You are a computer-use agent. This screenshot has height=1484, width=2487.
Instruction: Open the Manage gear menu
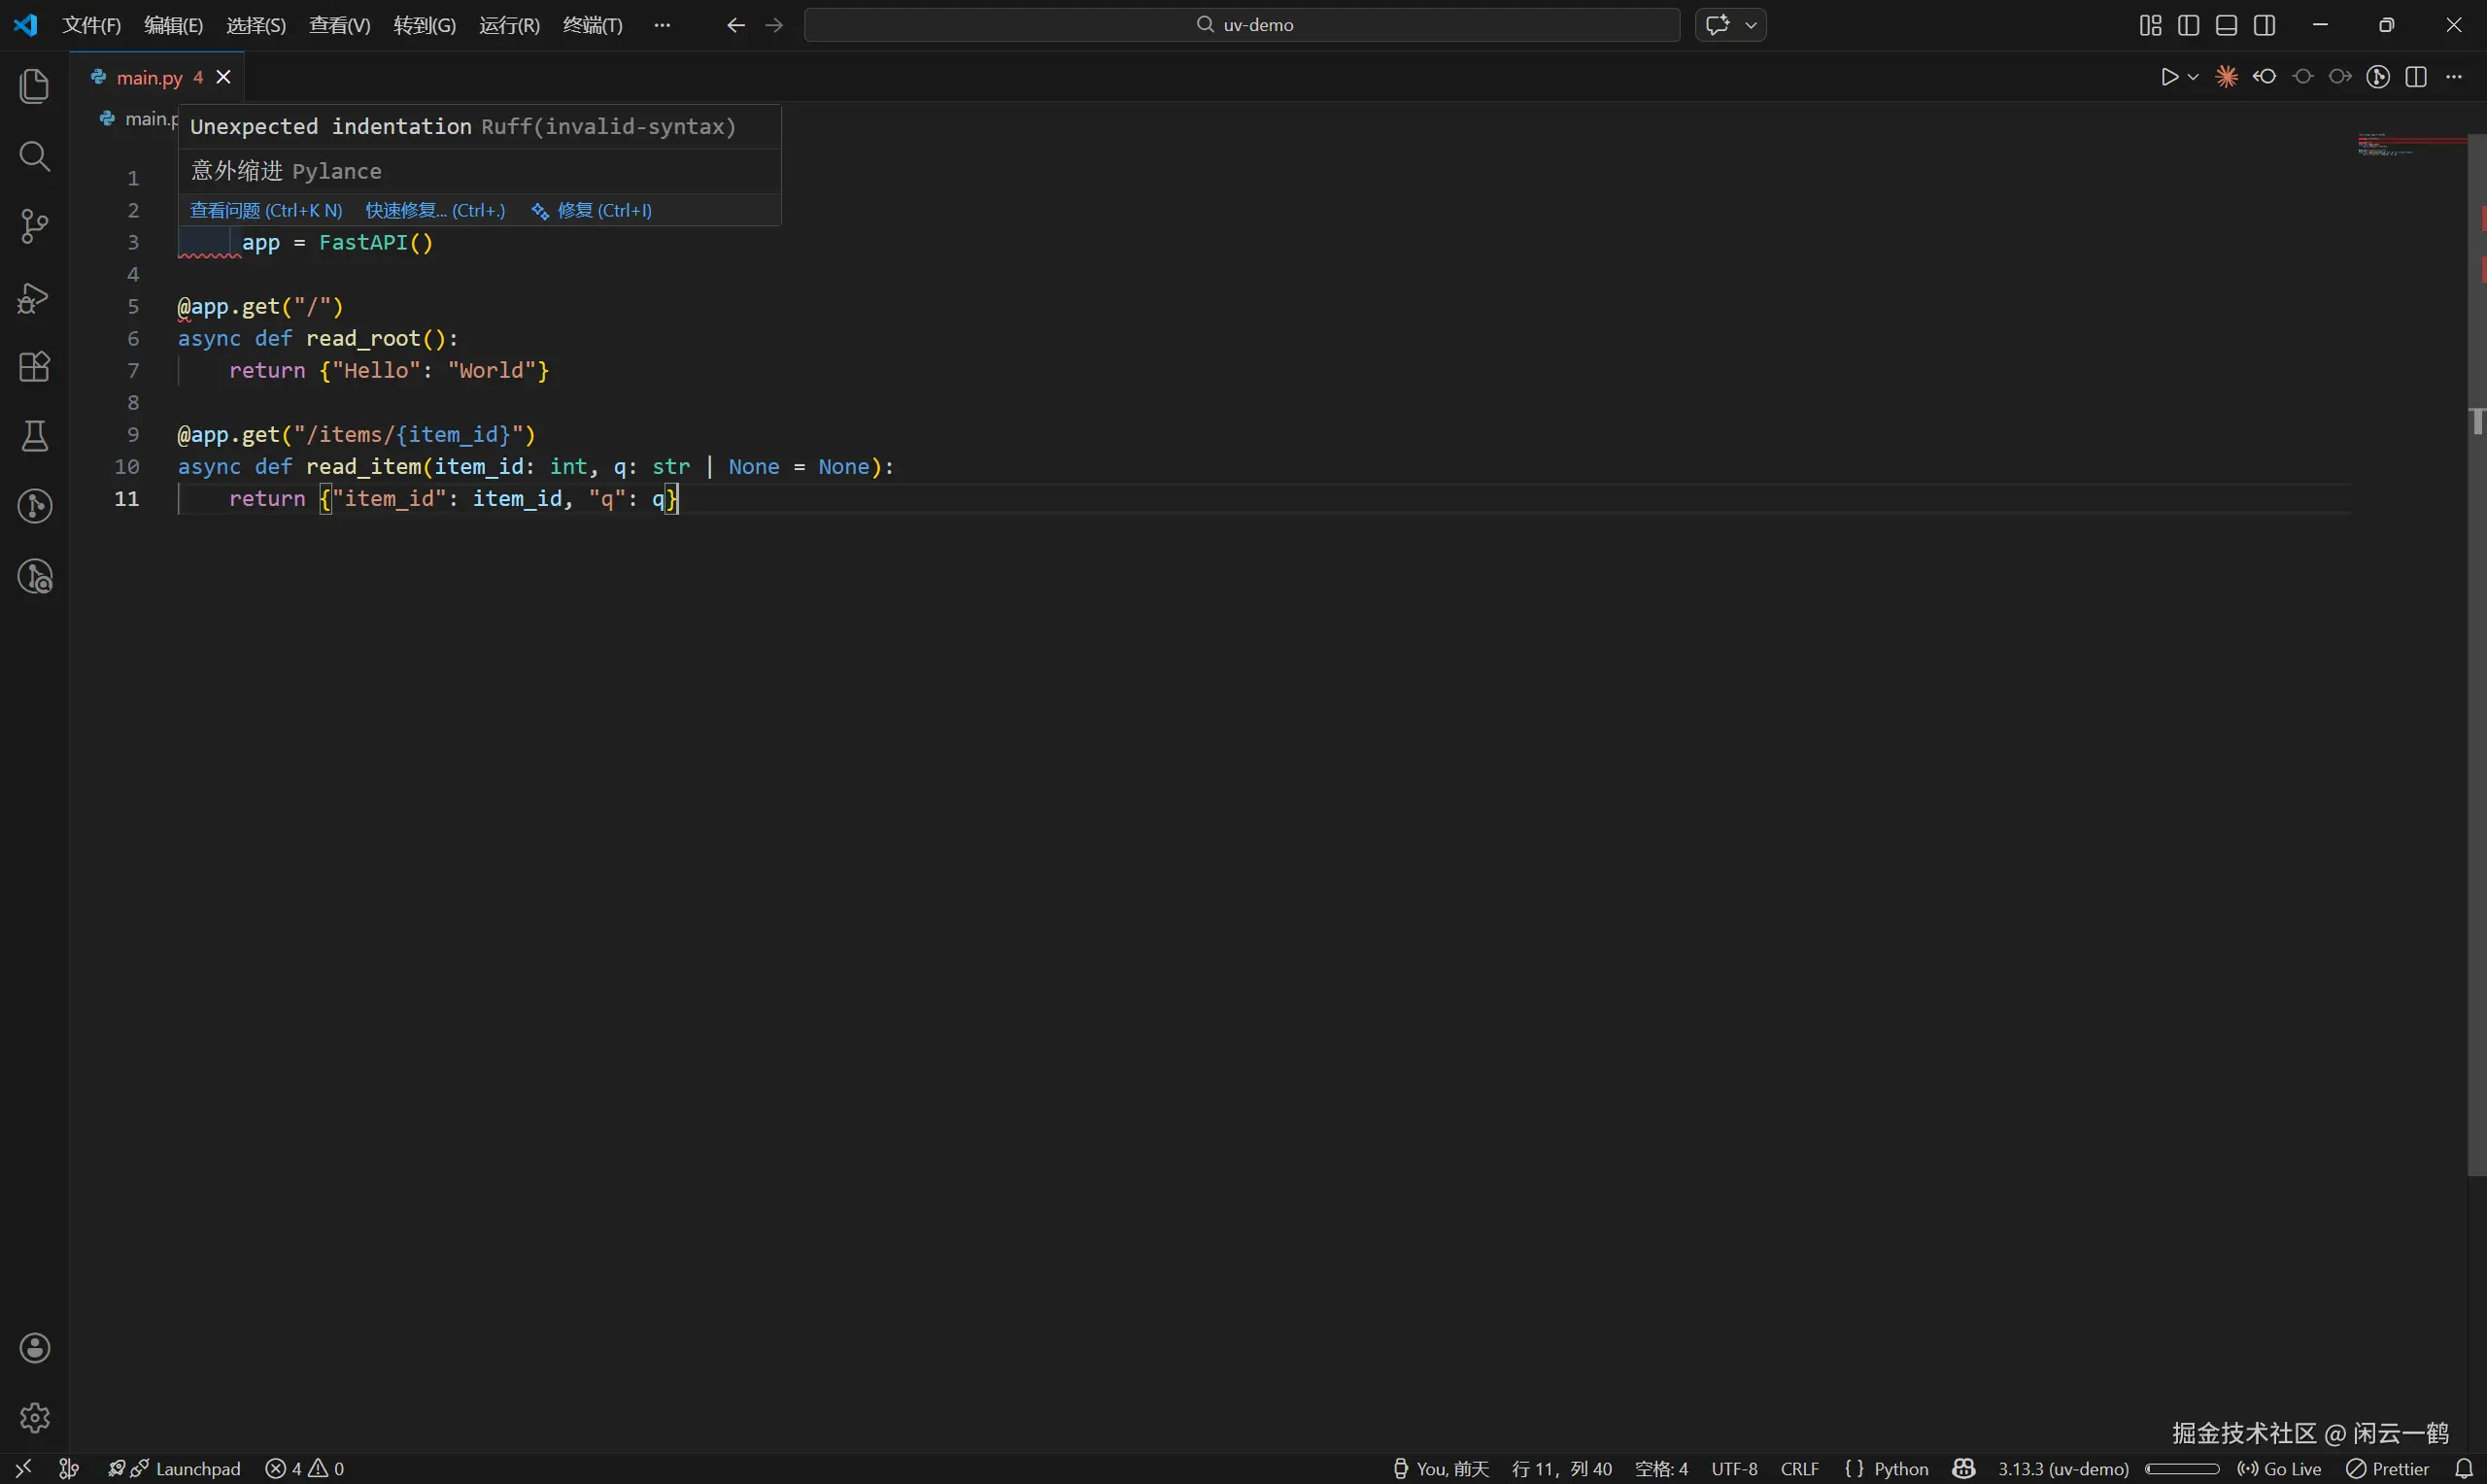coord(34,1417)
